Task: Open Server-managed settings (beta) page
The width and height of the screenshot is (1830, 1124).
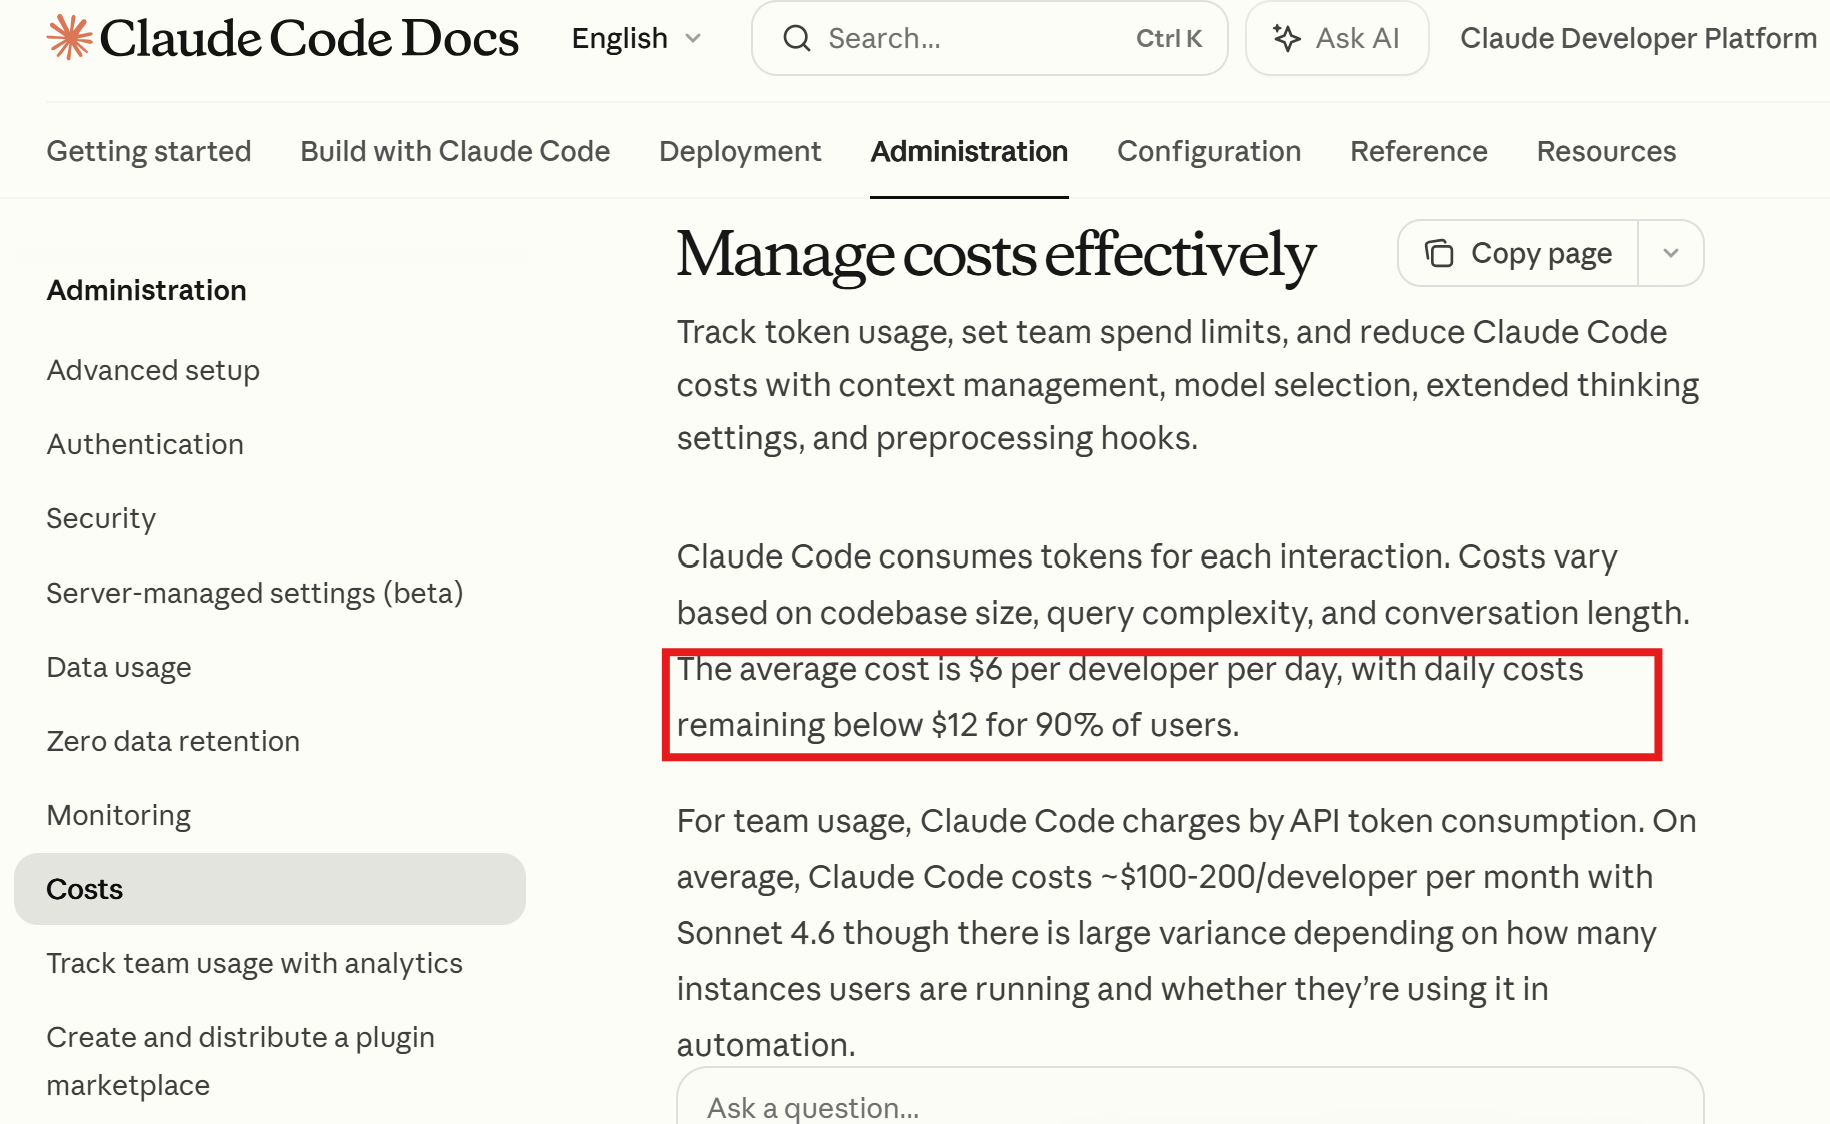Action: 254,592
